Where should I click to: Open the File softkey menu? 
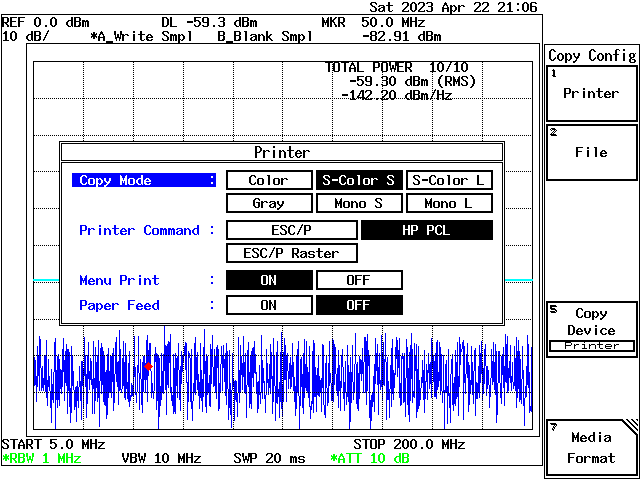591,152
